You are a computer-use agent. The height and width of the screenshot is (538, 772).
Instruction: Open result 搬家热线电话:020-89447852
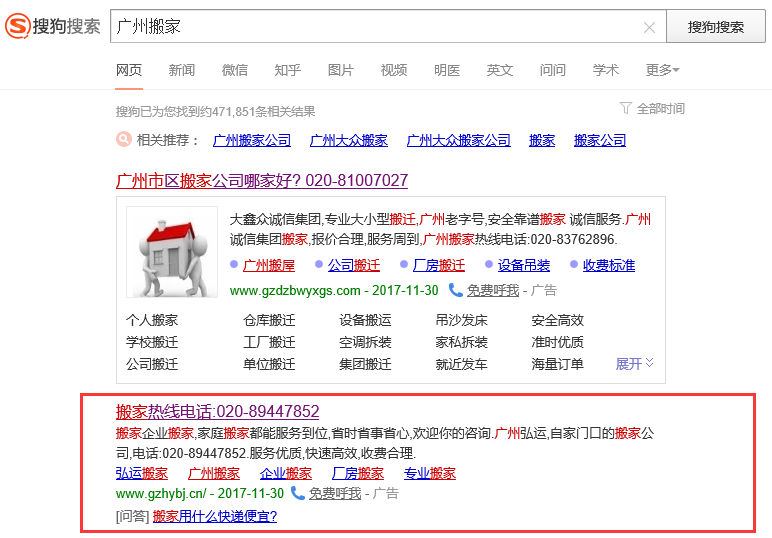[x=217, y=411]
